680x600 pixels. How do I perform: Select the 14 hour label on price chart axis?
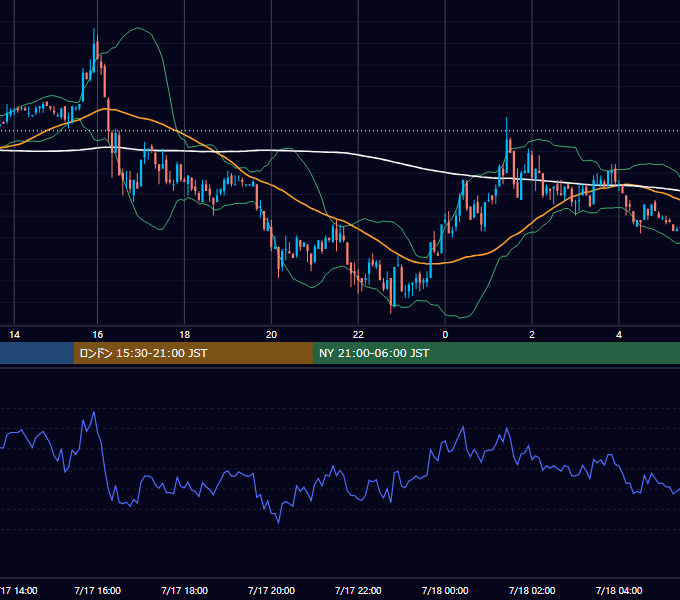tap(14, 335)
